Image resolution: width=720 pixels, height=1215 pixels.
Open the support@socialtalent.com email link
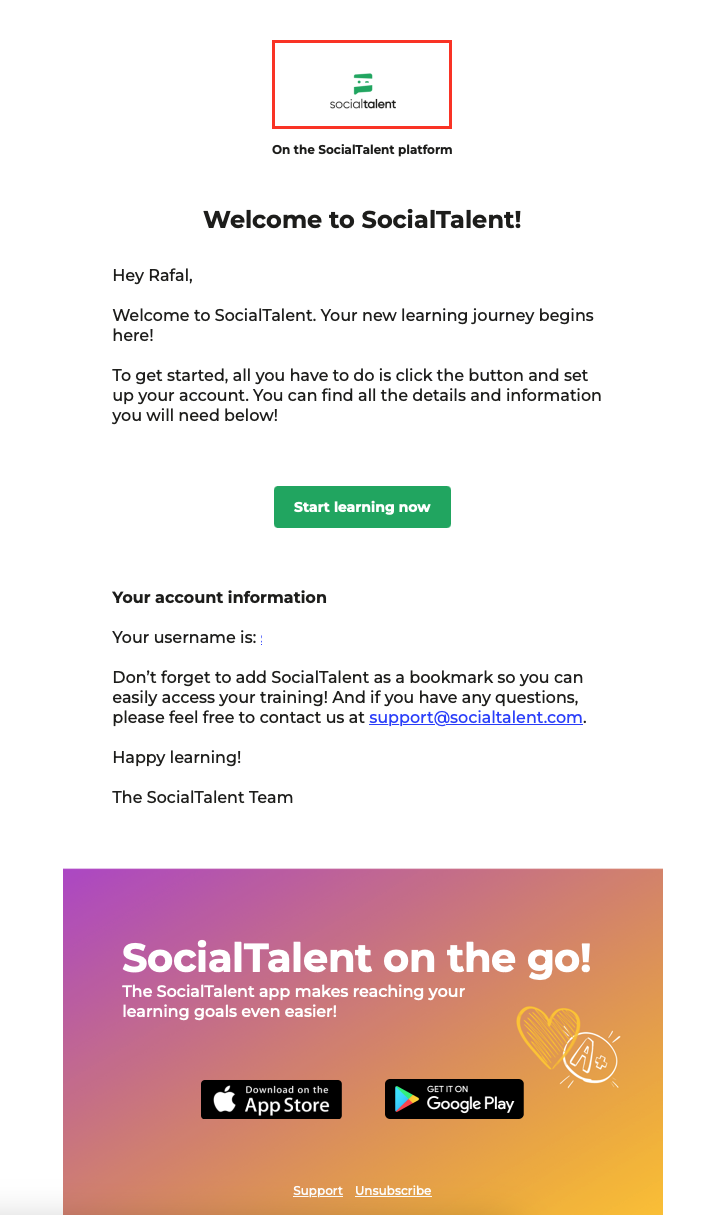(475, 718)
